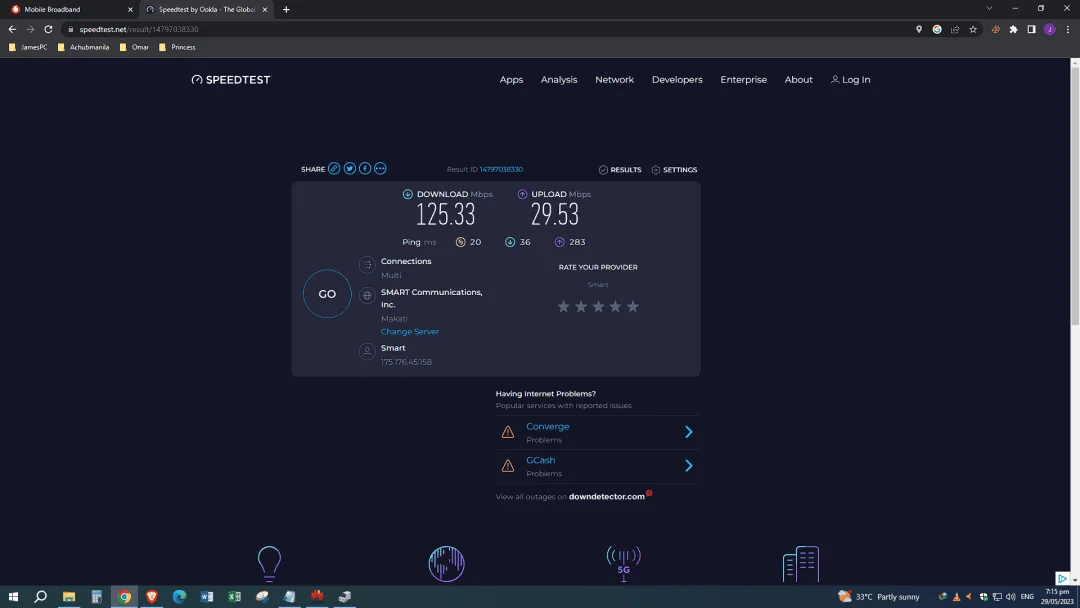Open Brave browser from taskbar
This screenshot has width=1080, height=608.
(152, 596)
